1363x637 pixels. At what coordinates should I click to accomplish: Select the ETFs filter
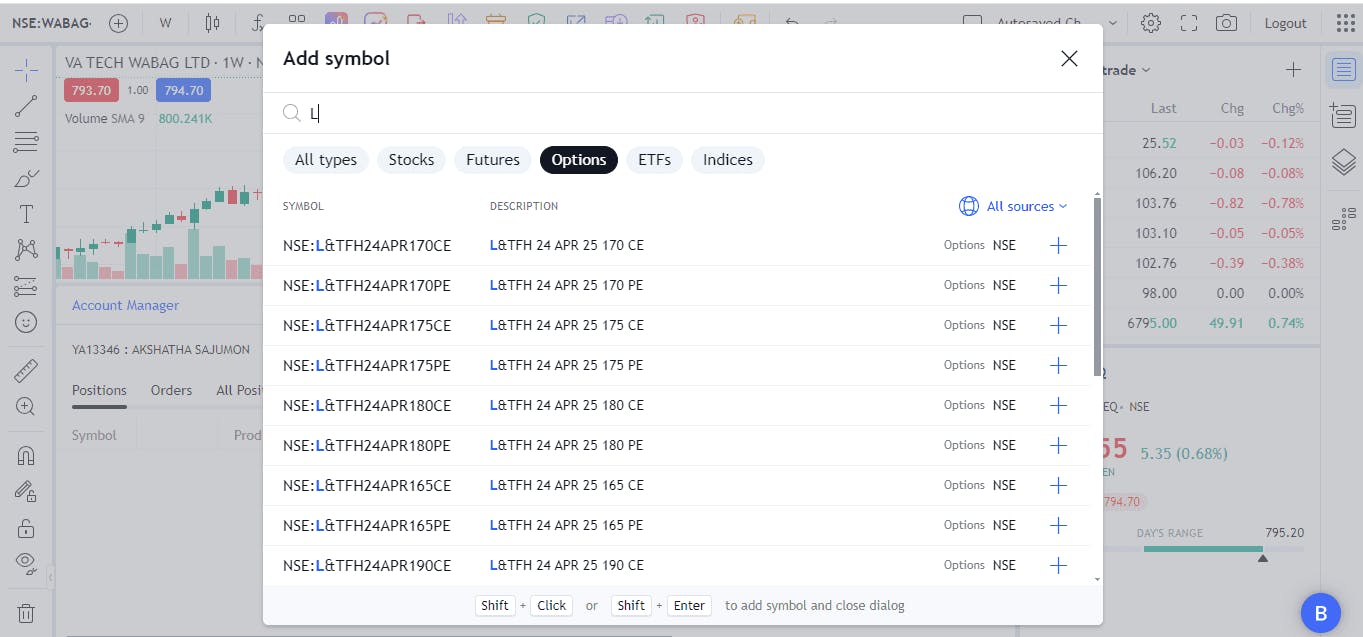click(654, 160)
